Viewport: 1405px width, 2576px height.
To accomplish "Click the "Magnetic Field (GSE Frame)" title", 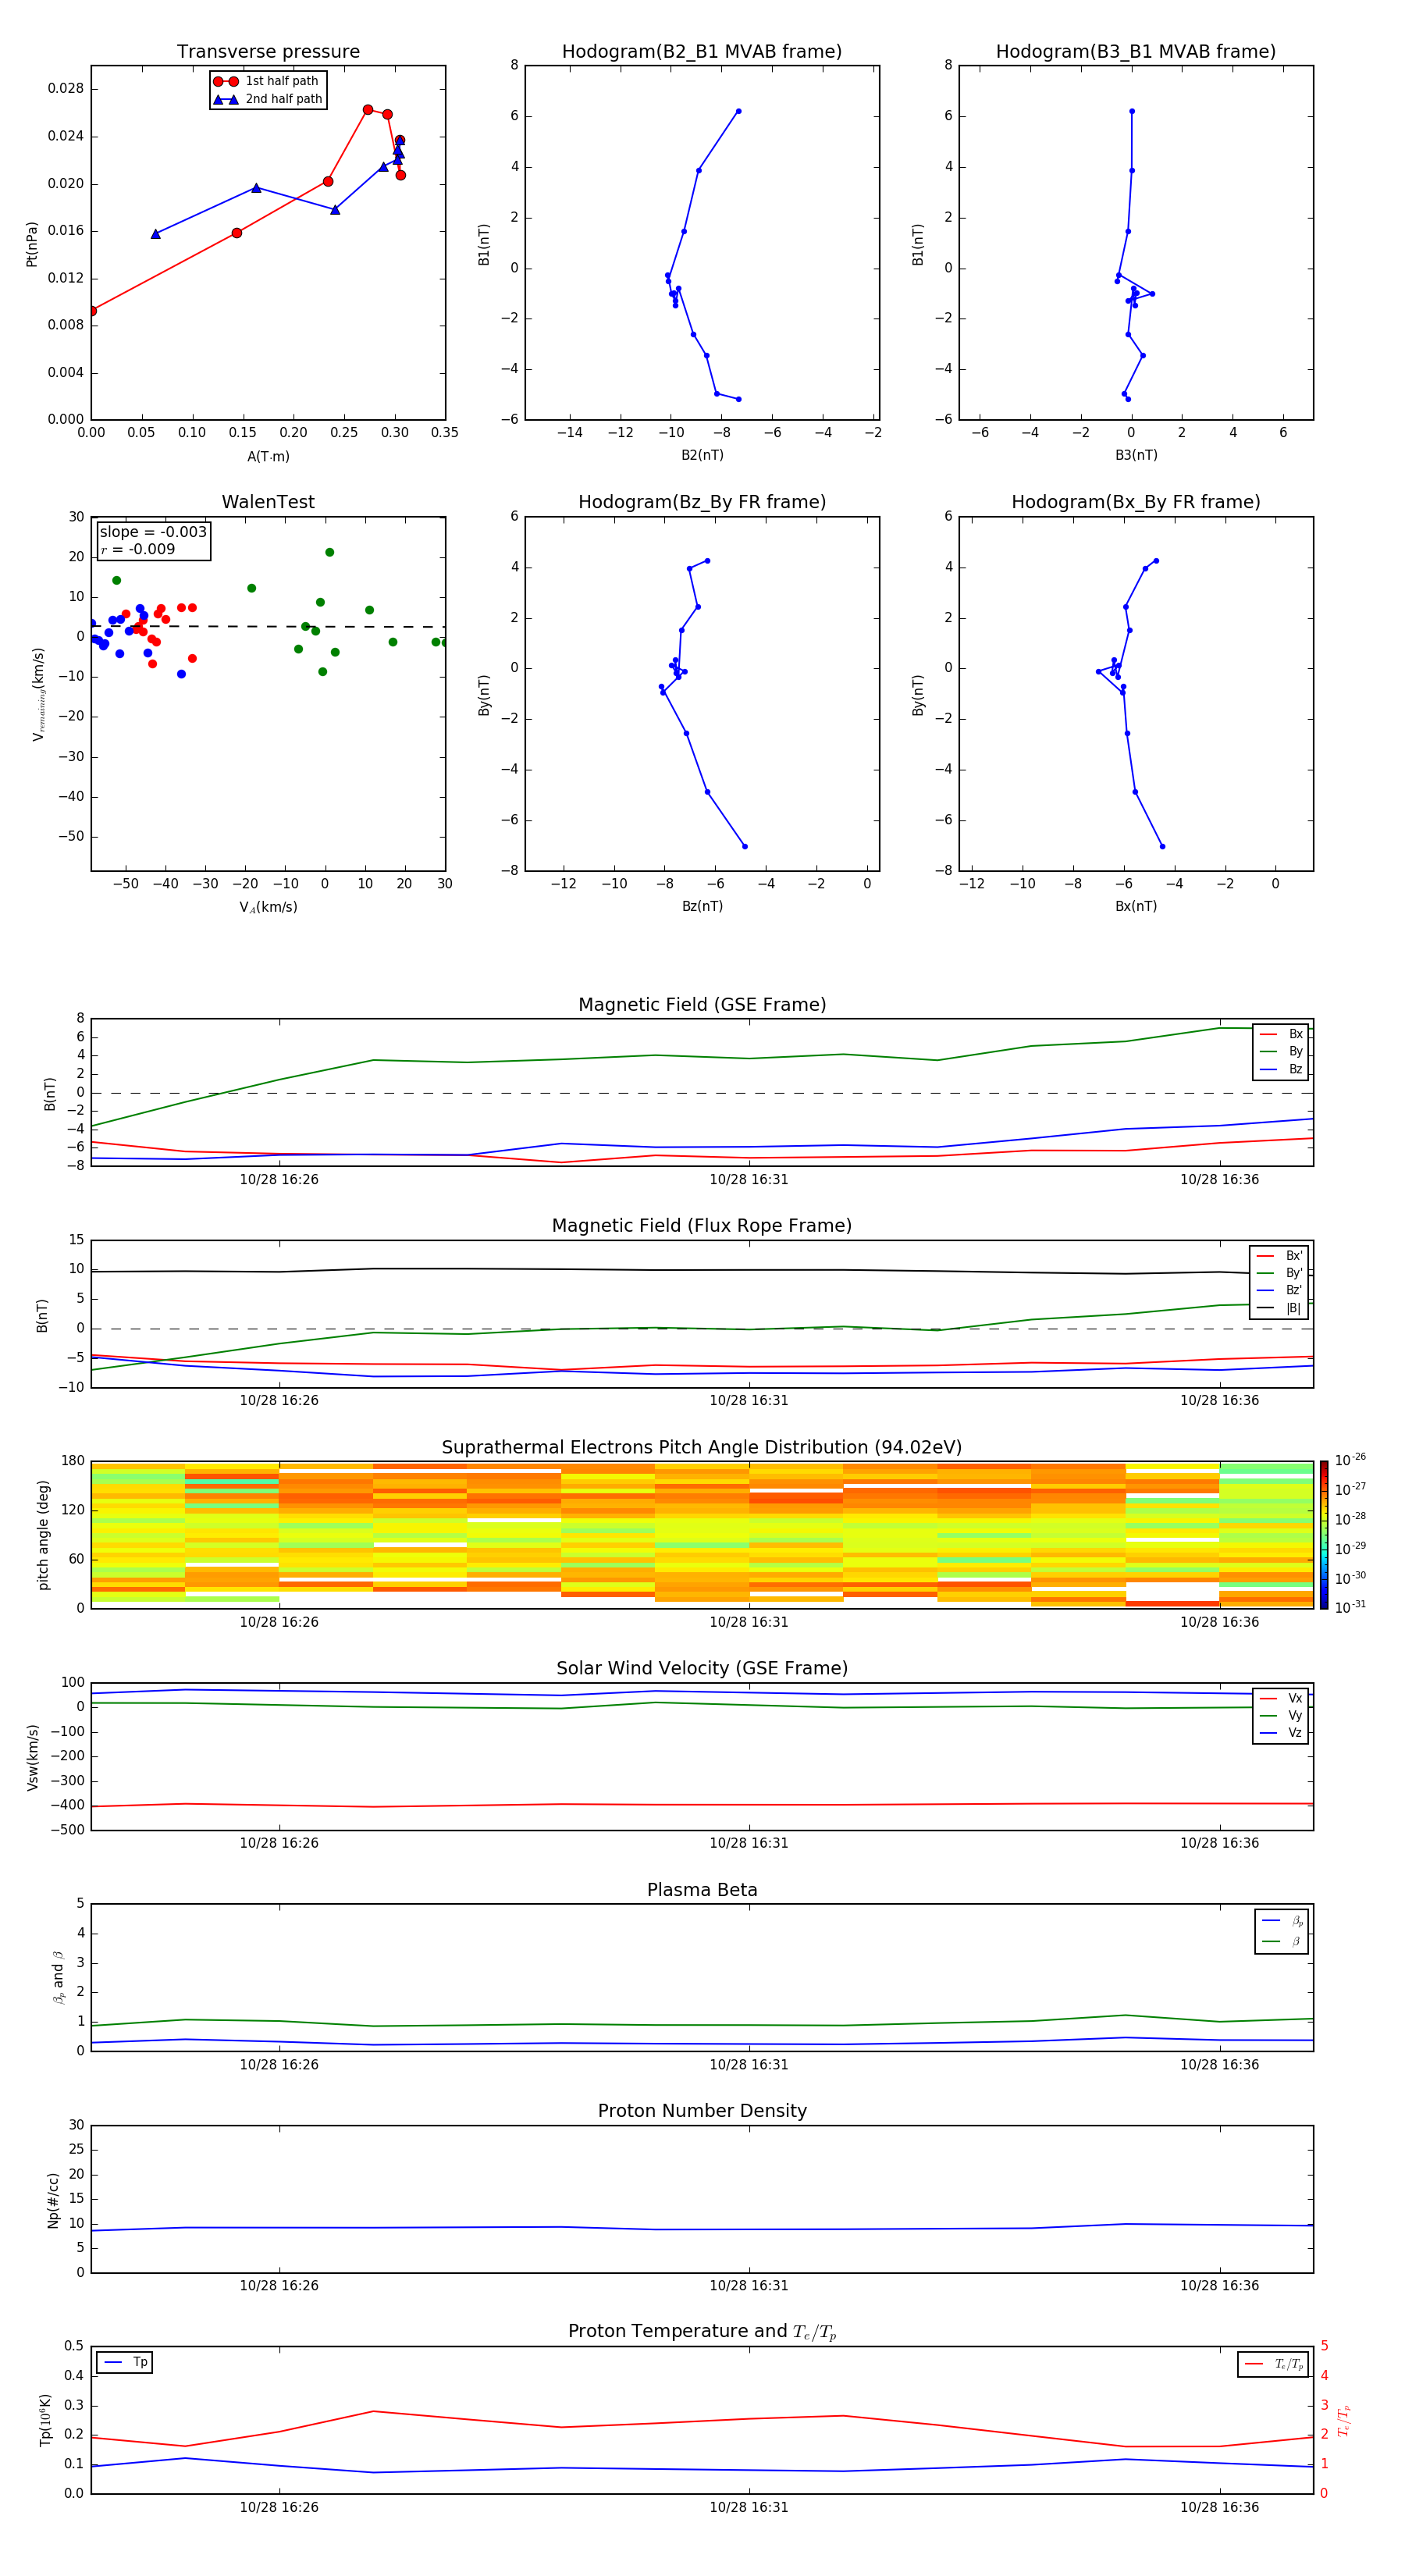I will click(x=702, y=1005).
